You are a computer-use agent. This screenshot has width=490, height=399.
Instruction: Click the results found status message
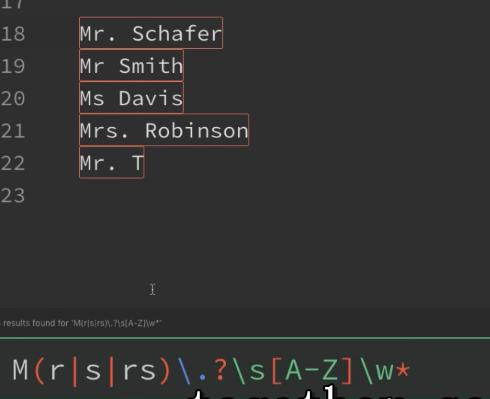click(x=81, y=323)
